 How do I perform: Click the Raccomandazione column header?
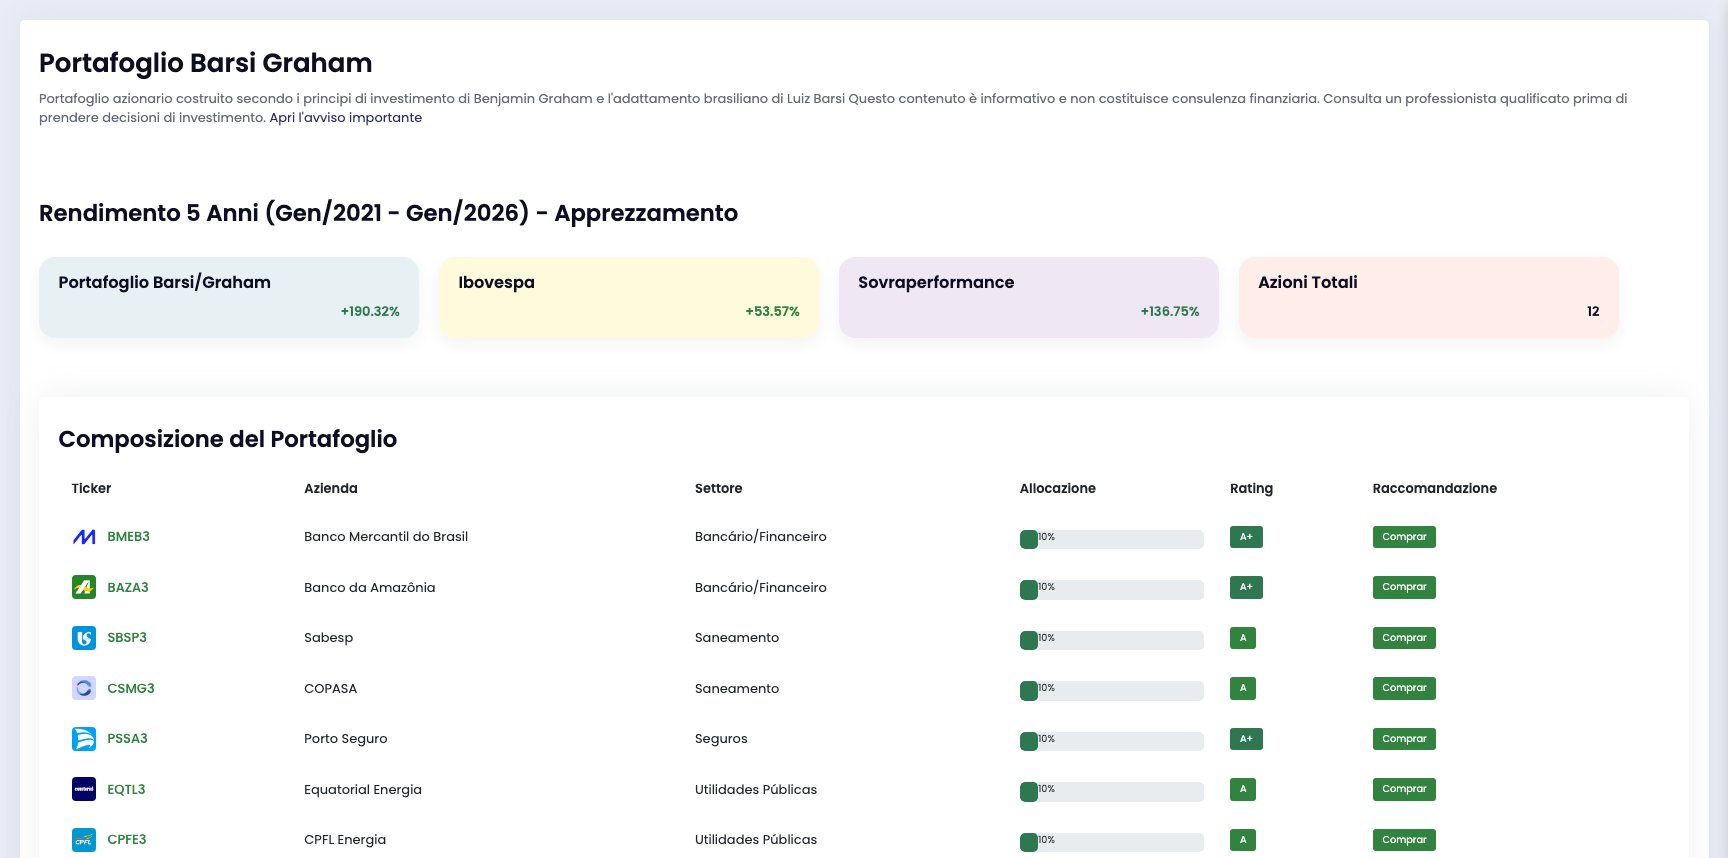(x=1435, y=488)
